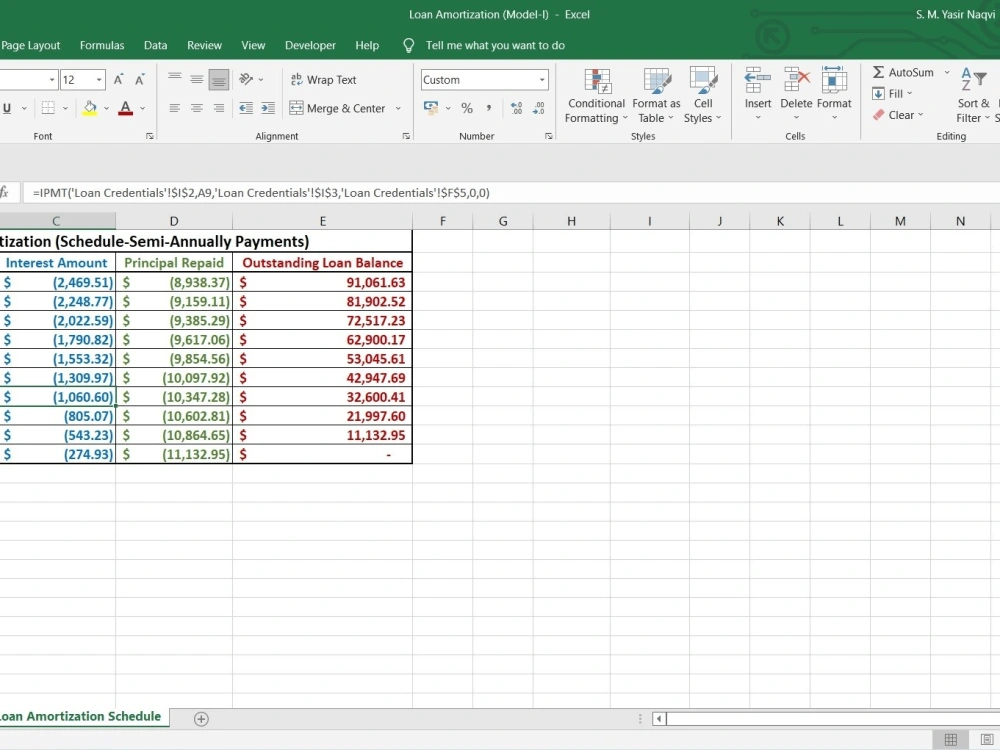This screenshot has width=1000, height=750.
Task: Apply Percent Style formatting
Action: click(x=466, y=108)
